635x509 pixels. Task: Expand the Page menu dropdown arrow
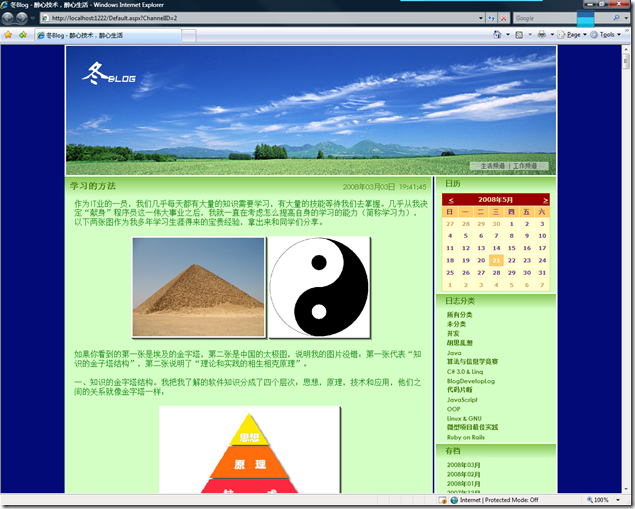coord(584,35)
